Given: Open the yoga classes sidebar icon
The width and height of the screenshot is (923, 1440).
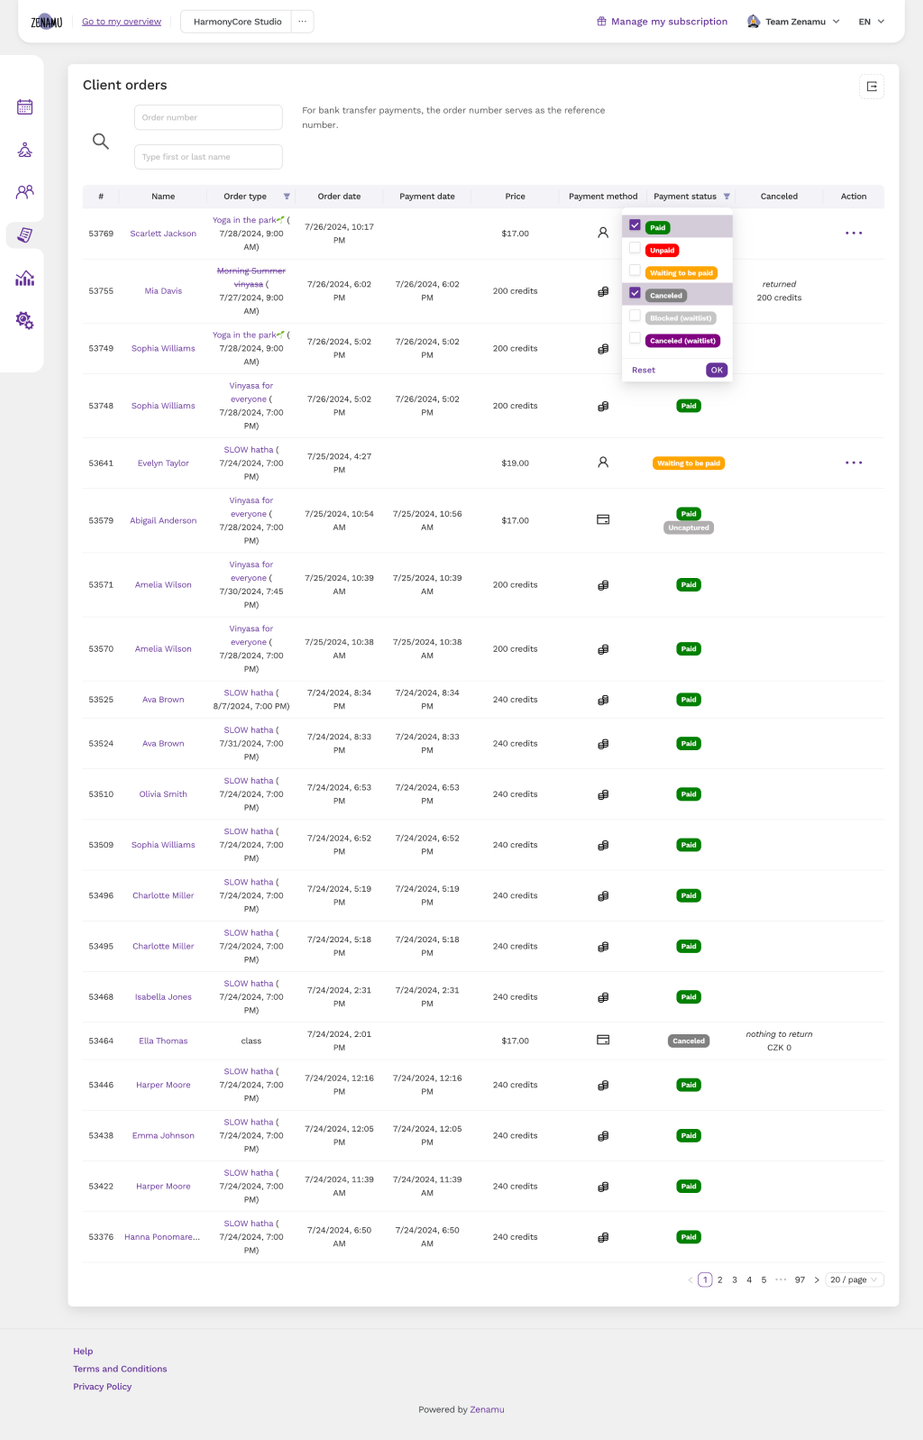Looking at the screenshot, I should point(25,150).
